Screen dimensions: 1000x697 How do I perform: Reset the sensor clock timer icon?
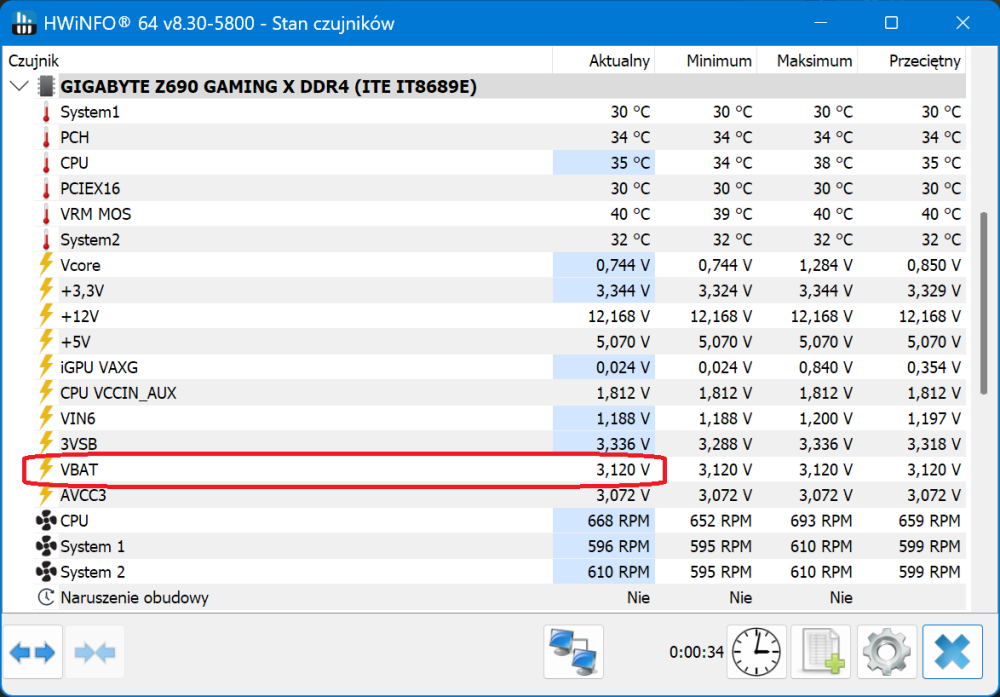(x=756, y=652)
